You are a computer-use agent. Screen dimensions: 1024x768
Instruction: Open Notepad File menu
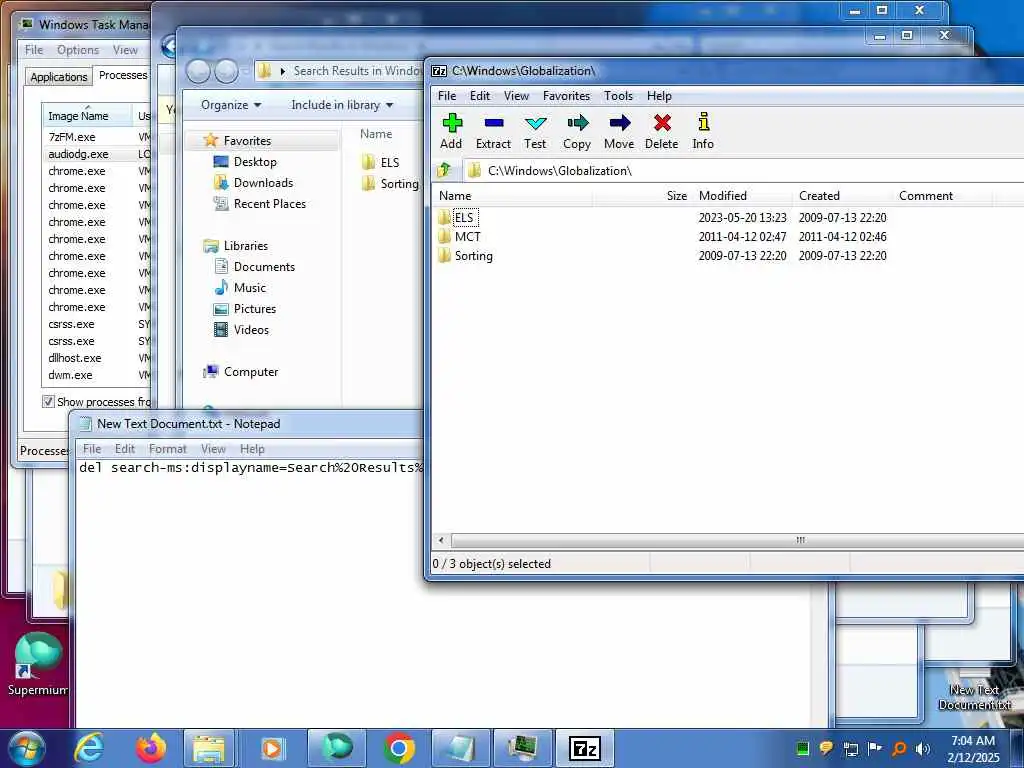pos(92,449)
